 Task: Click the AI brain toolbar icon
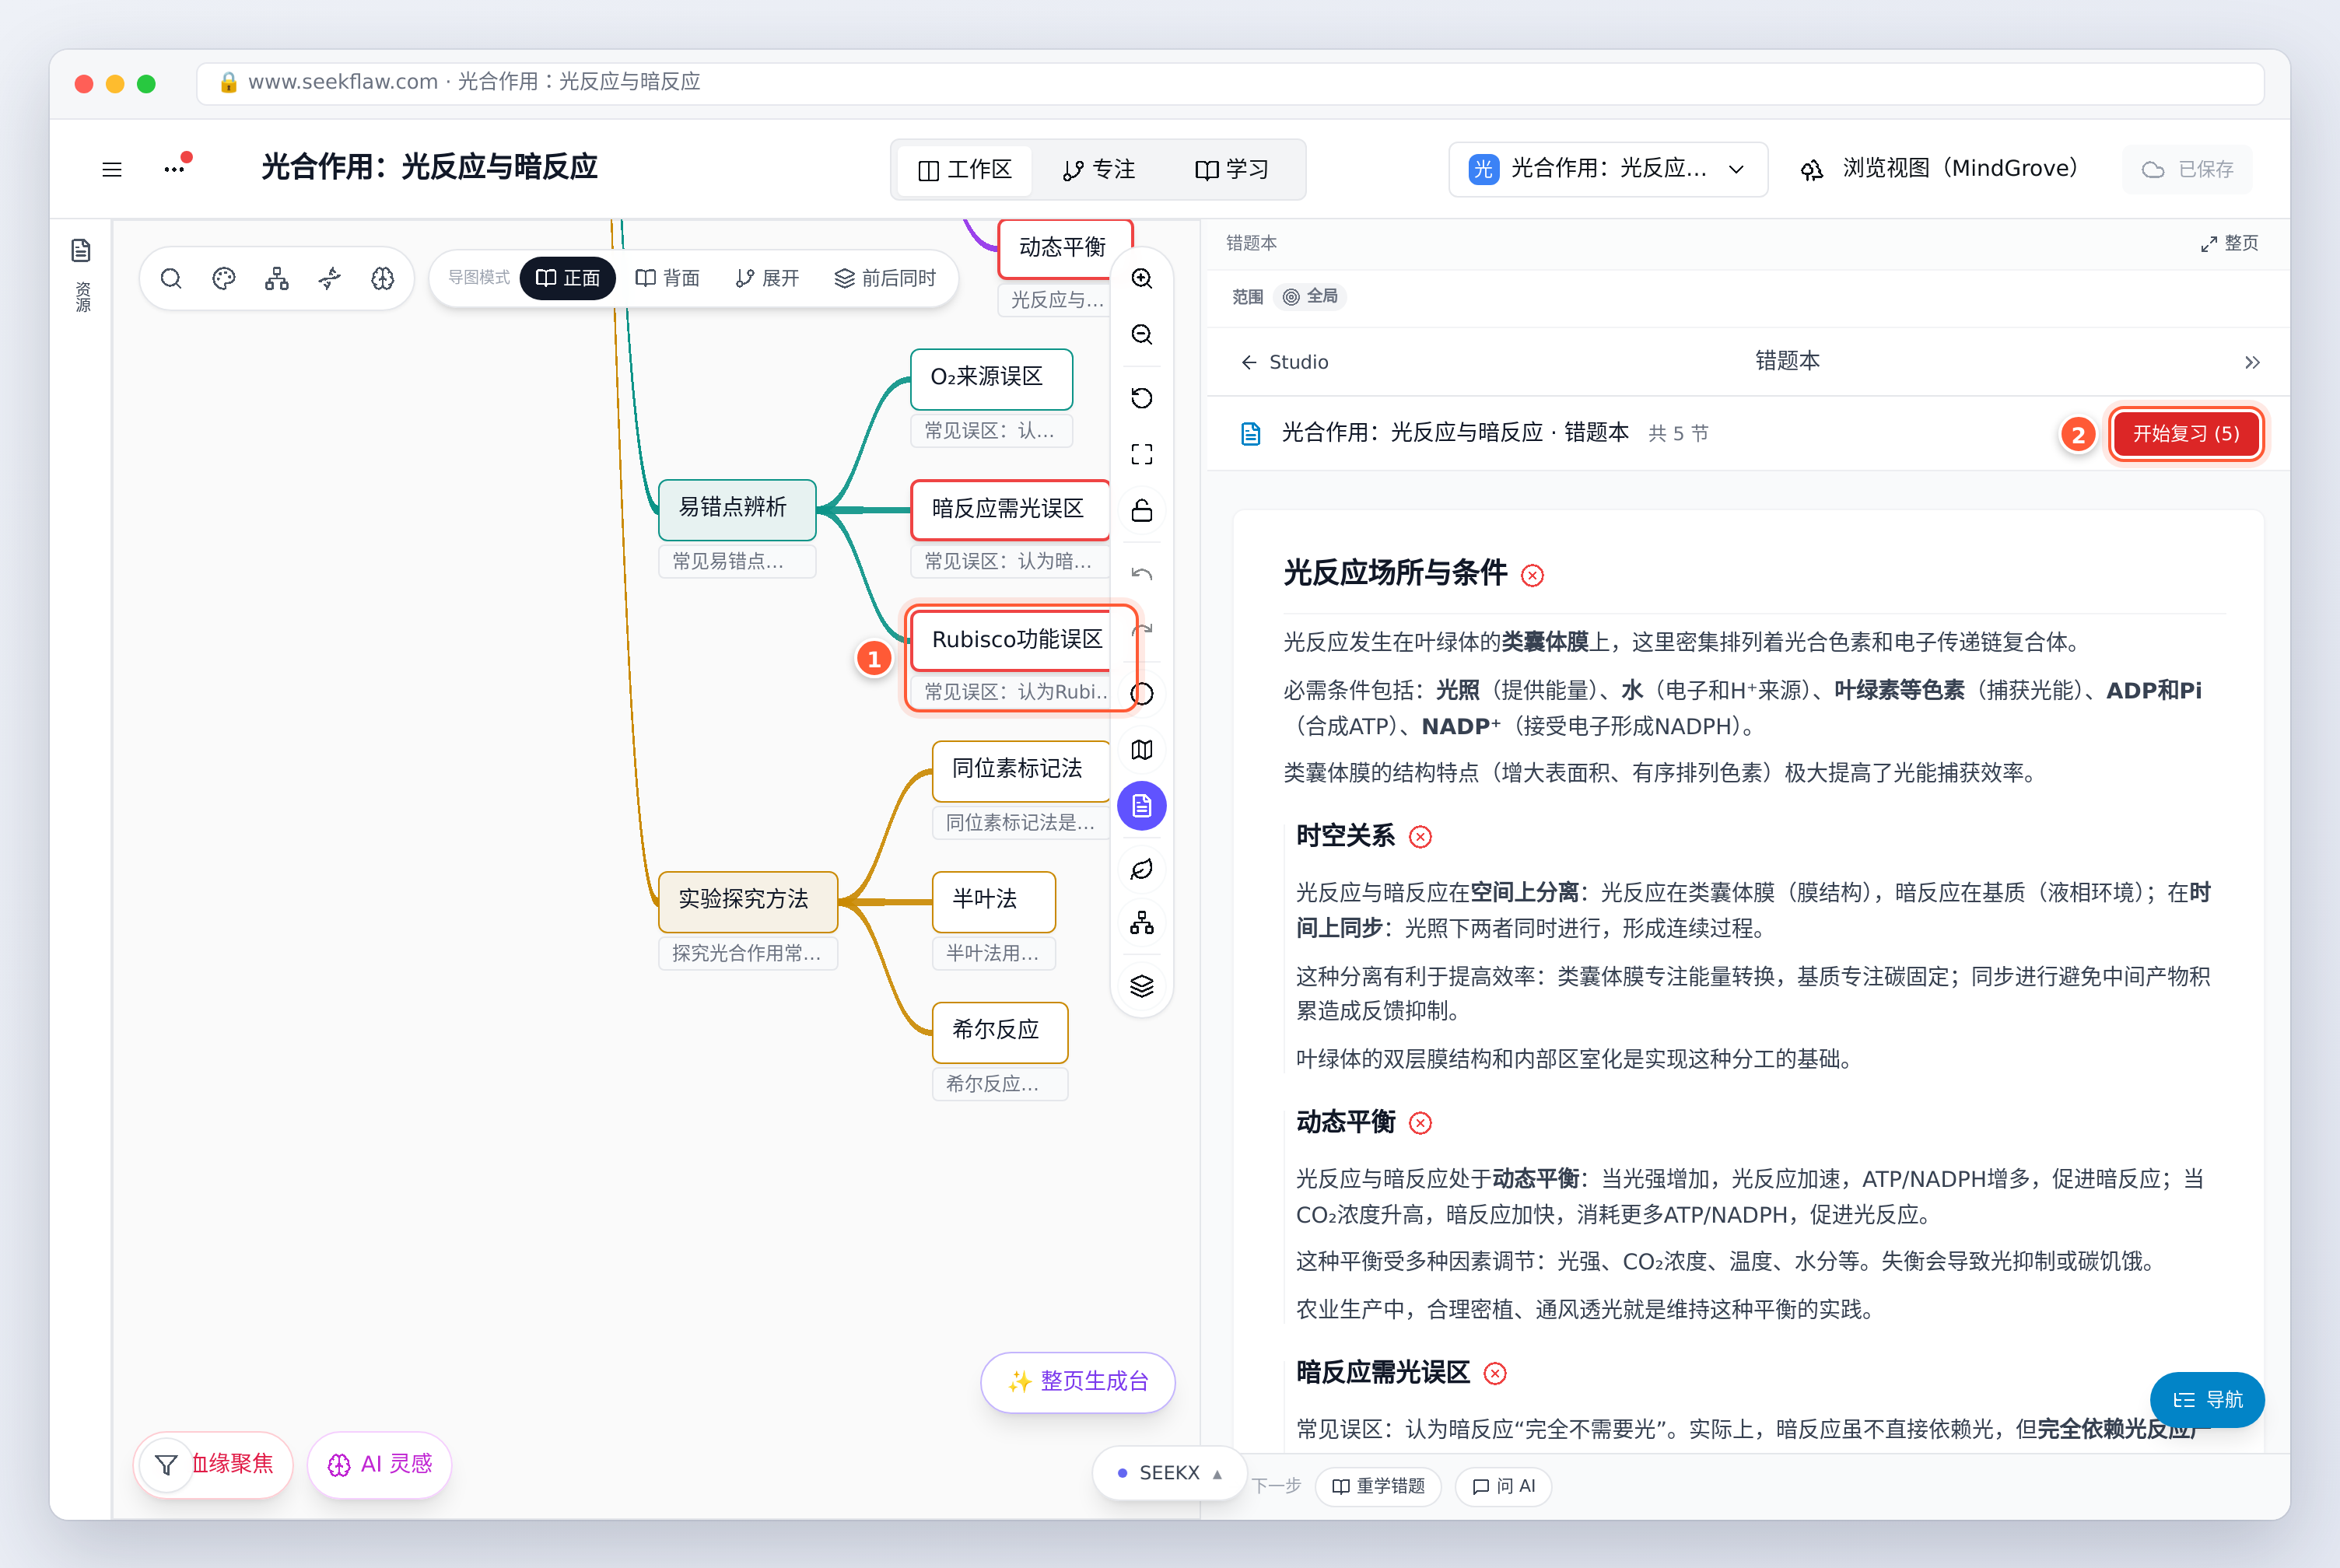click(383, 278)
